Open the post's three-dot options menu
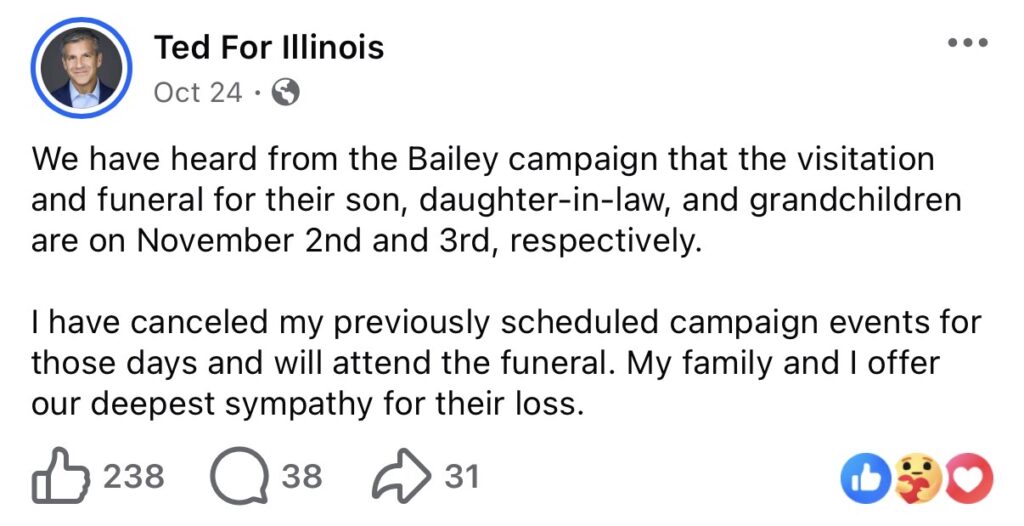The height and width of the screenshot is (526, 1024). 967,43
